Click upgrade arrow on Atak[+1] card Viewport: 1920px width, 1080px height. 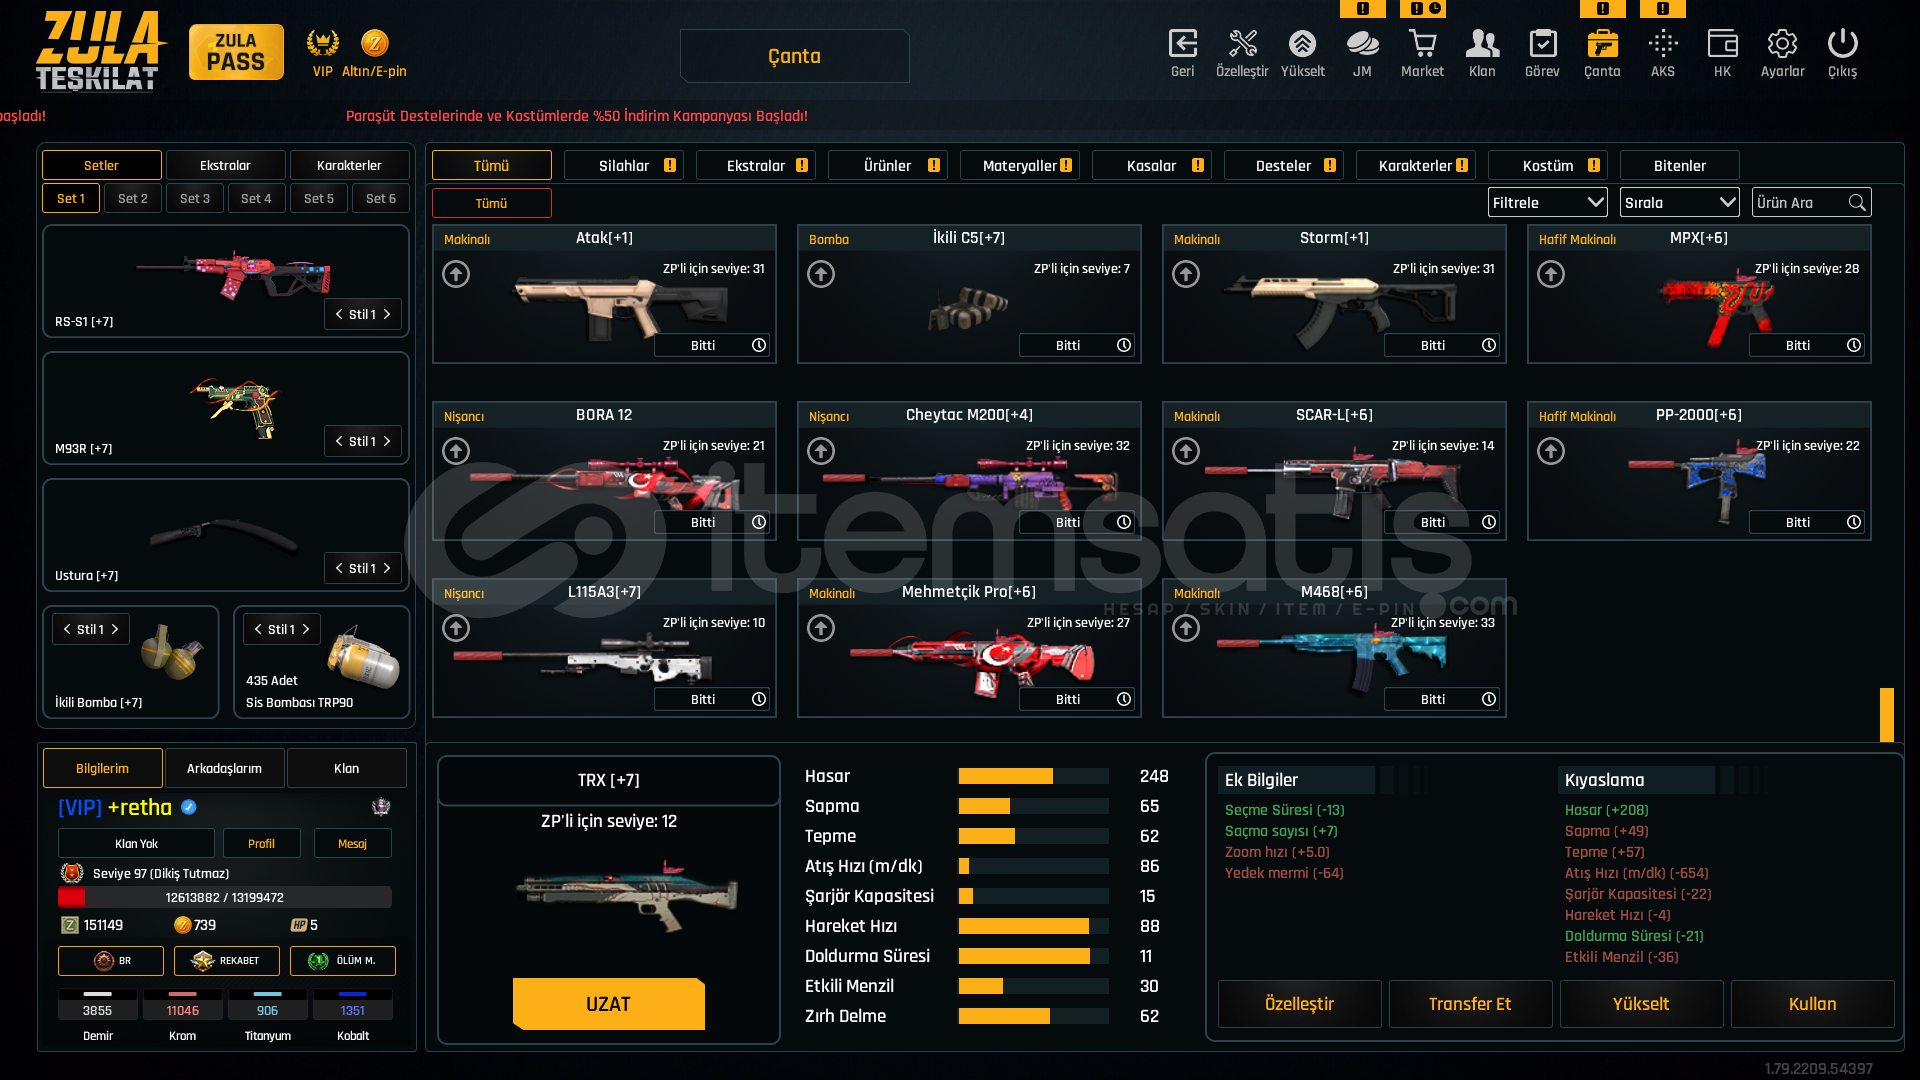pyautogui.click(x=456, y=274)
